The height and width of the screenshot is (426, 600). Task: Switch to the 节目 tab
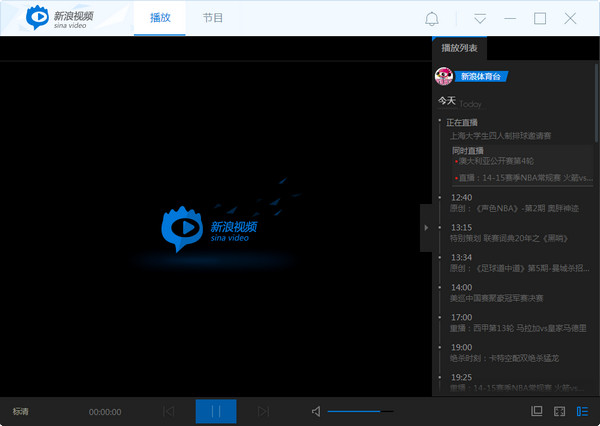212,18
